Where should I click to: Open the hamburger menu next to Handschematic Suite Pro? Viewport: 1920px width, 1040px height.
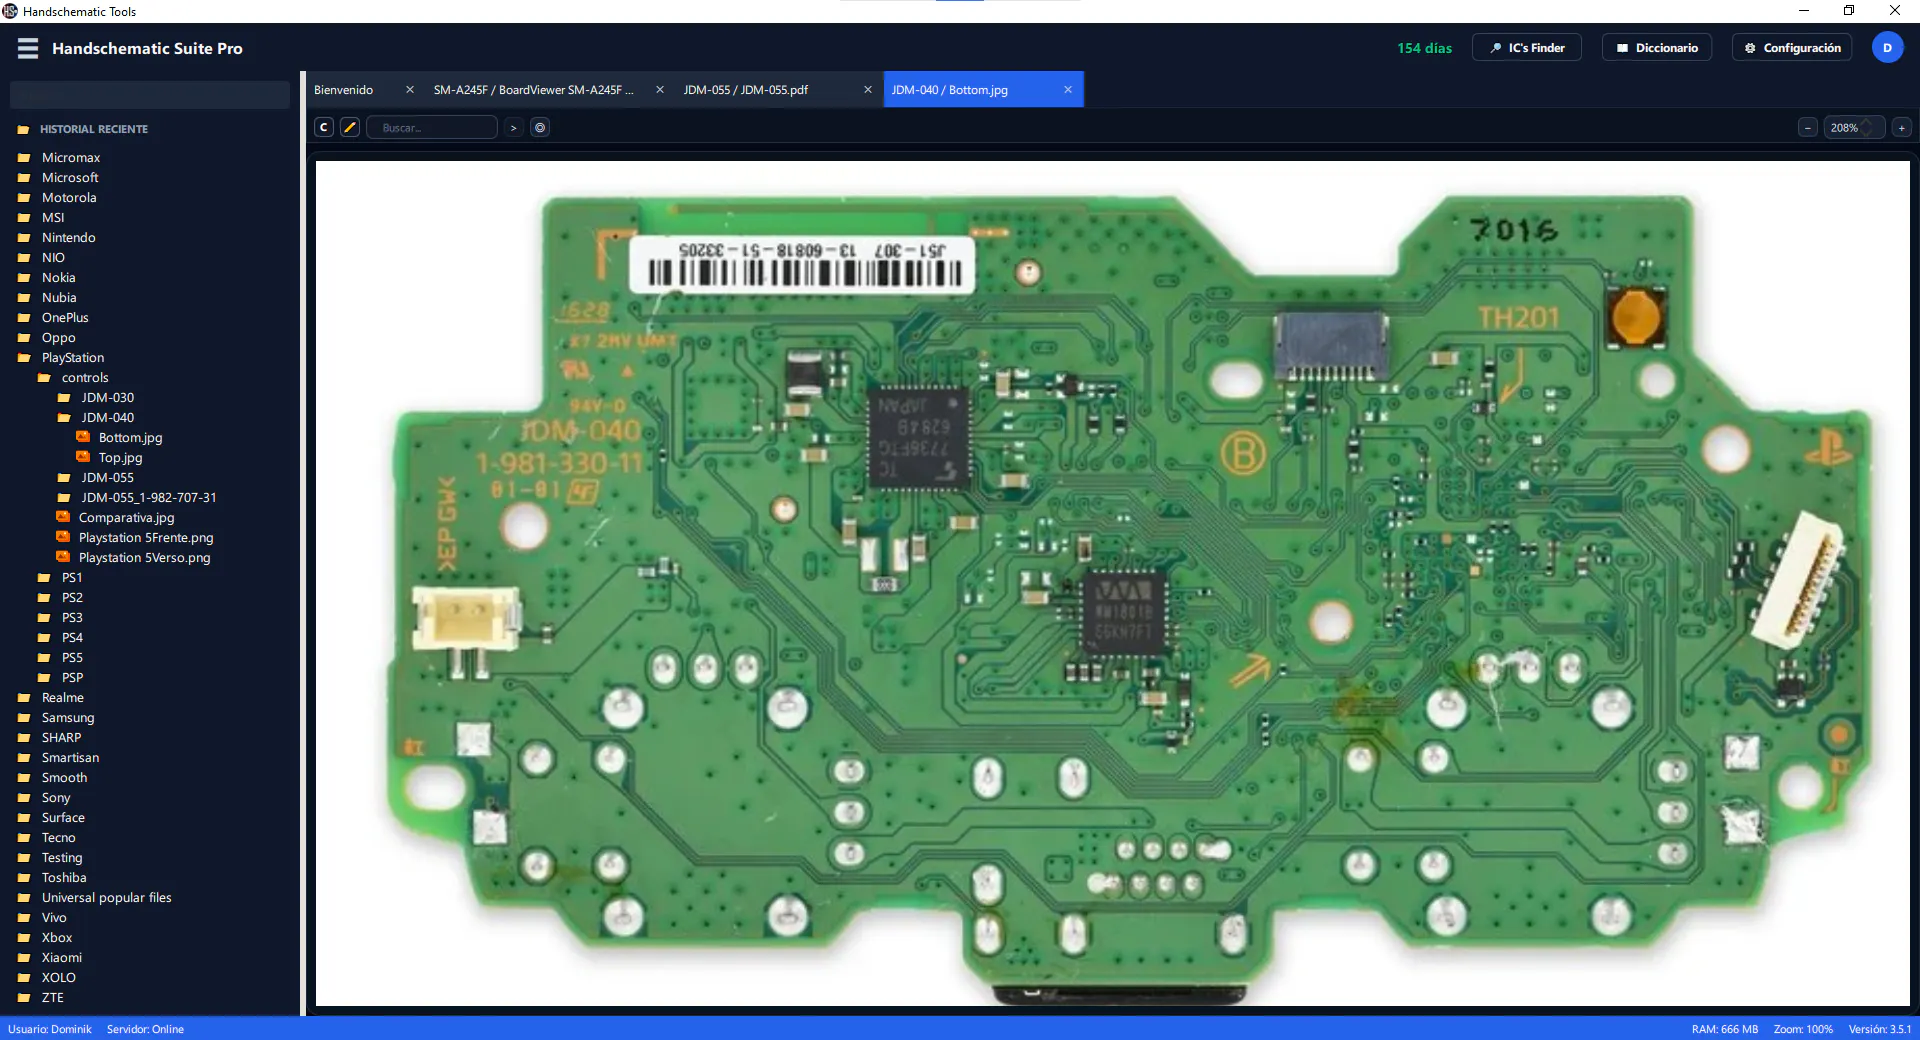point(28,48)
